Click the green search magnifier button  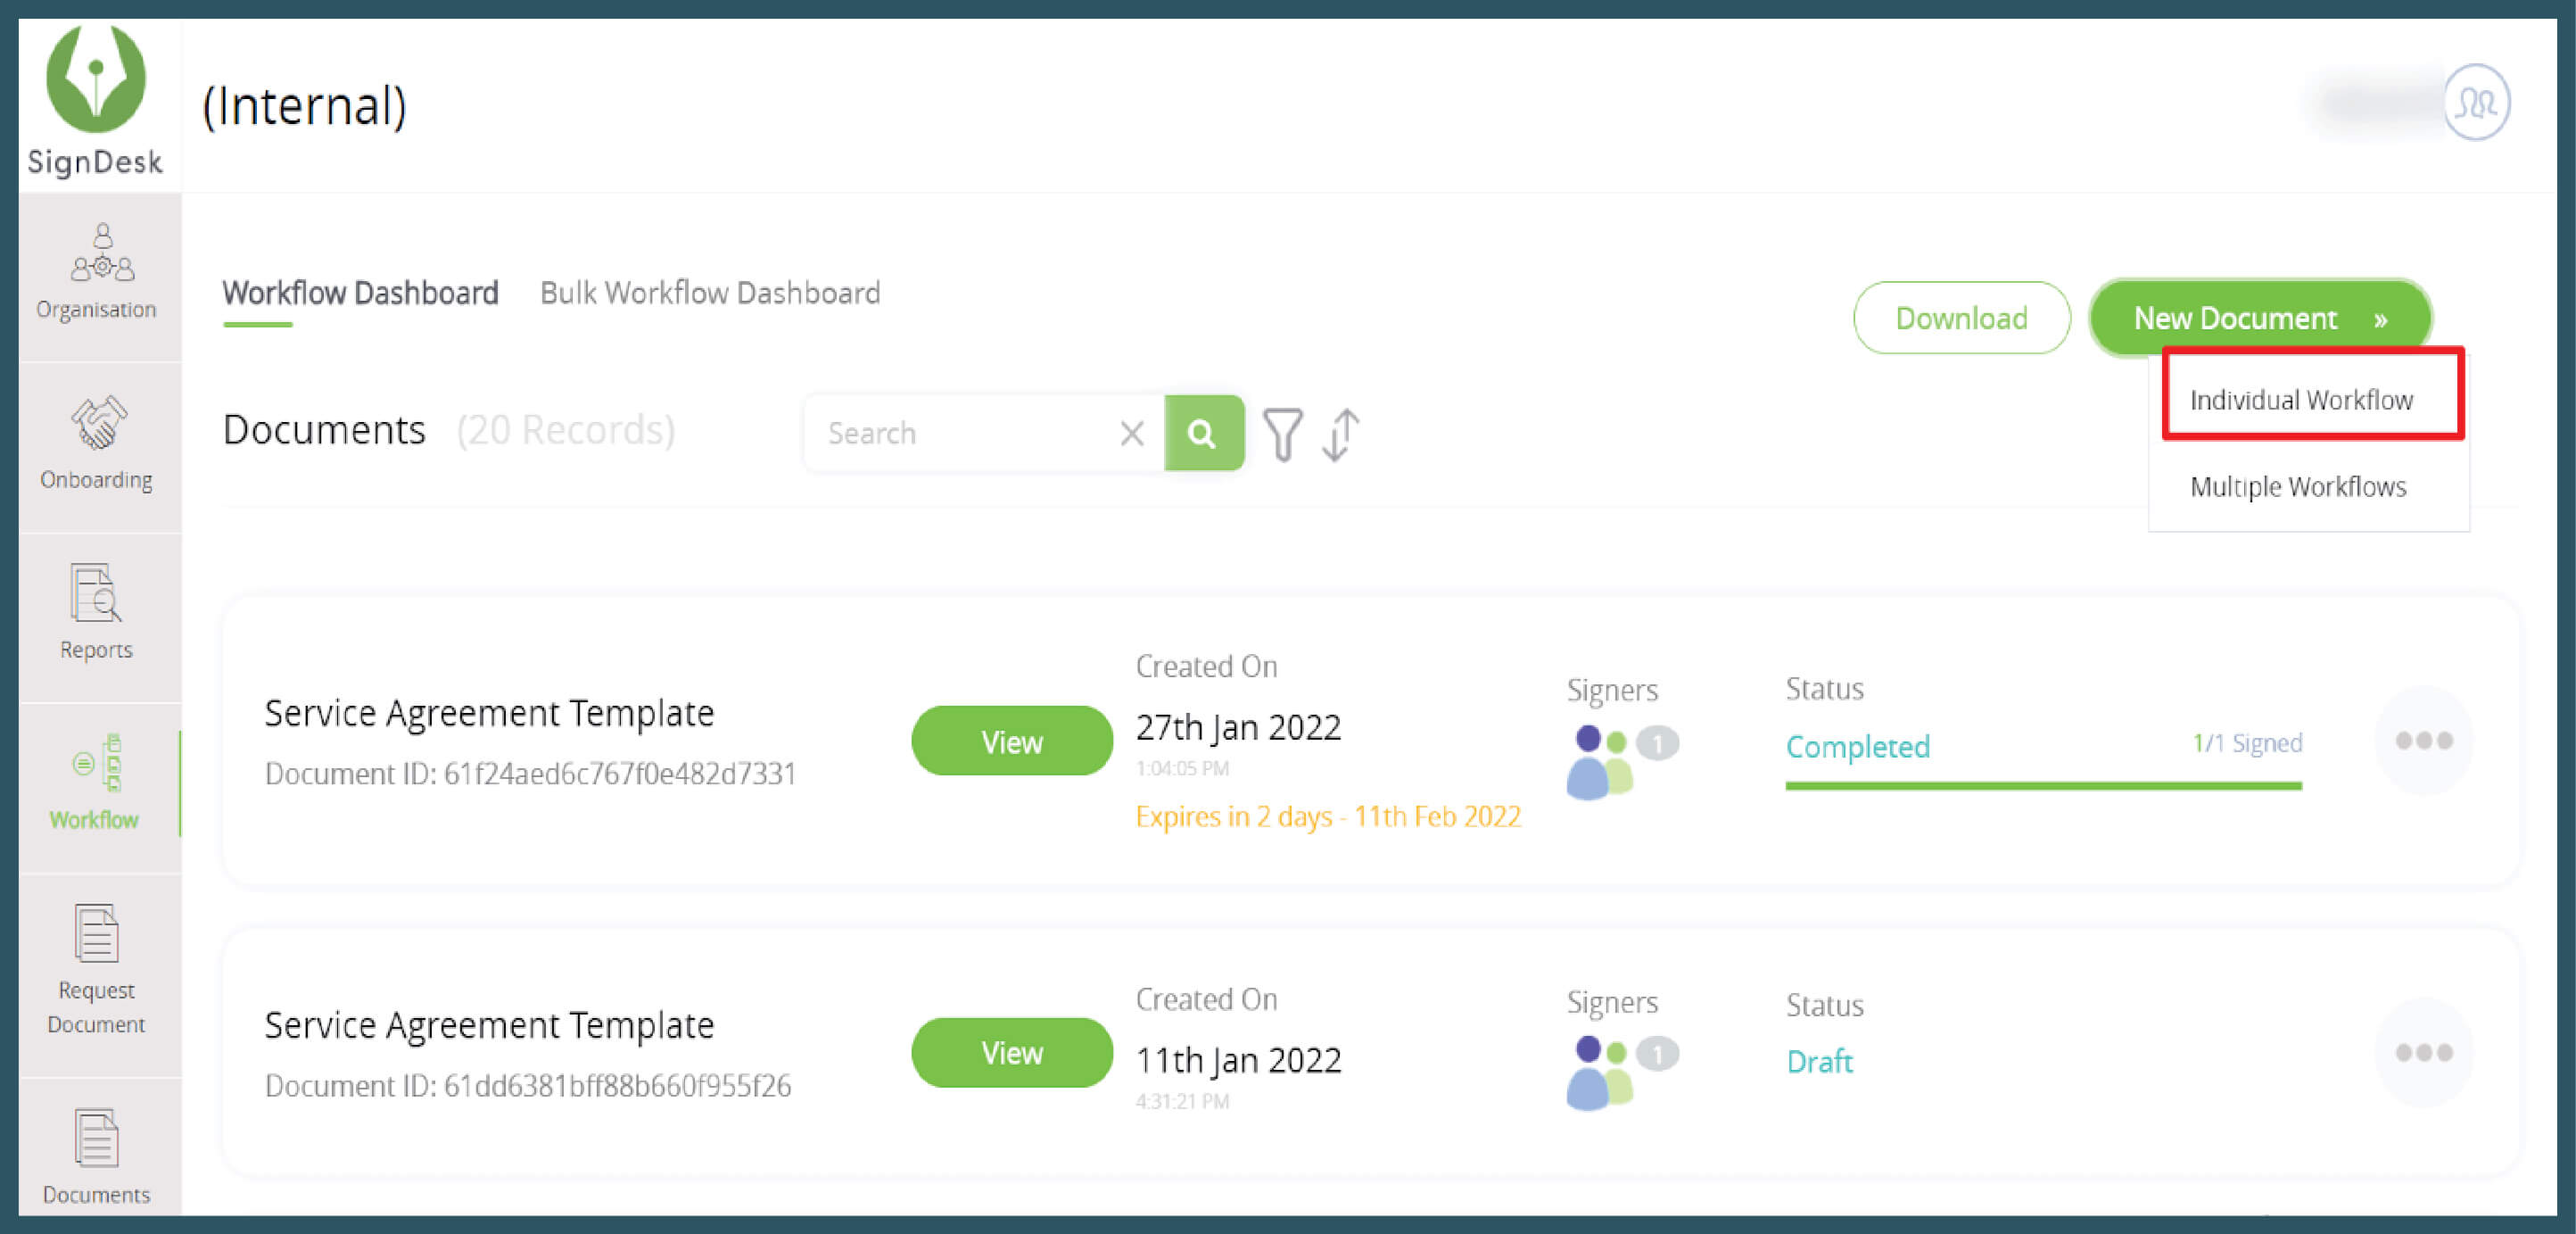1203,433
